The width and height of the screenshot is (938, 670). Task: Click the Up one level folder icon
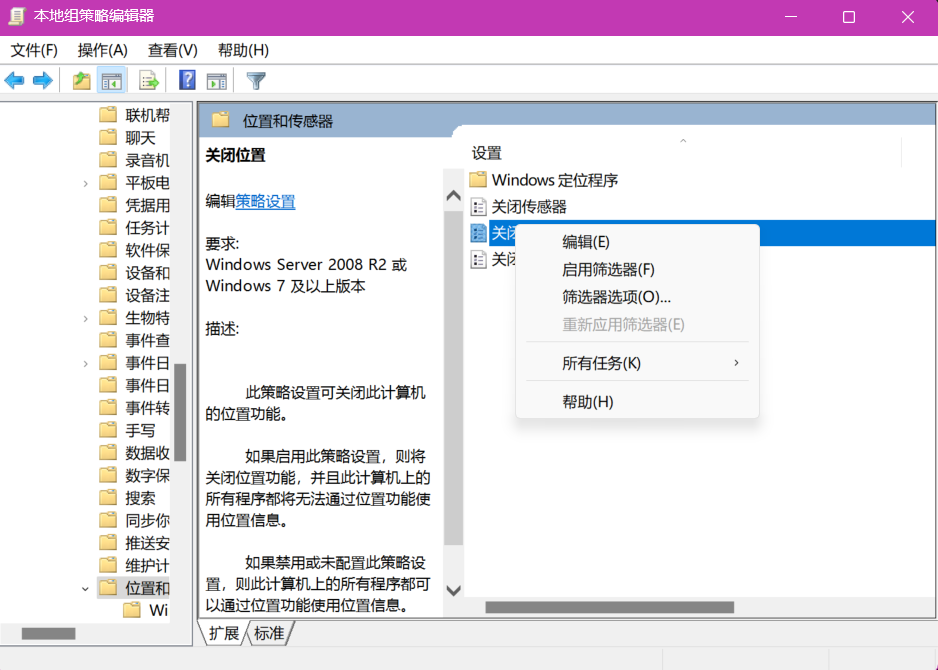click(x=81, y=81)
